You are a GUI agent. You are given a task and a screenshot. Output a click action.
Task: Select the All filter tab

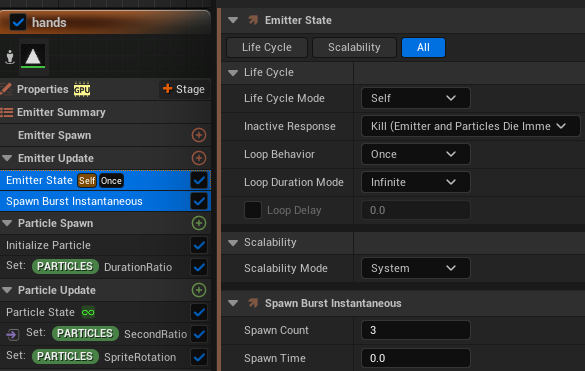(x=423, y=47)
